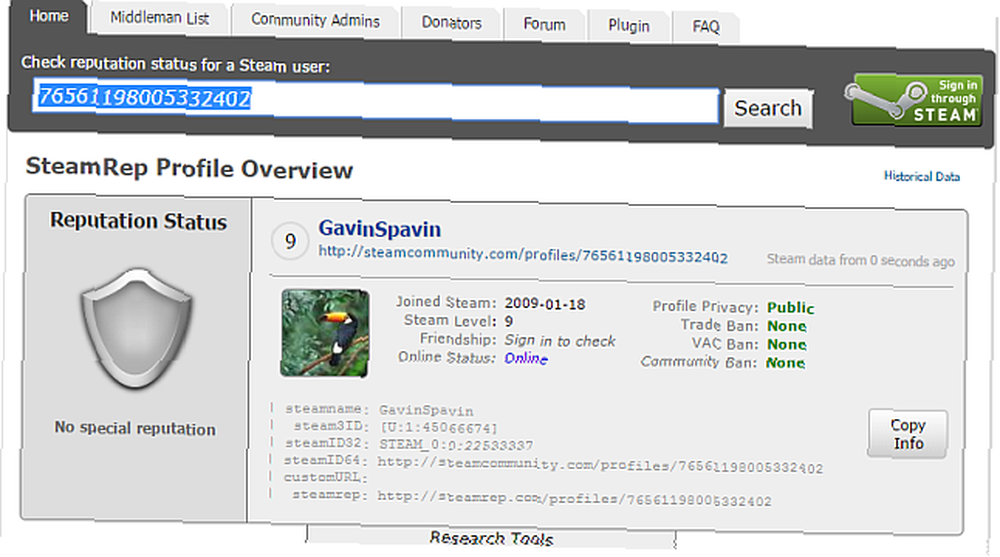Go to the Donators tab

pyautogui.click(x=451, y=23)
